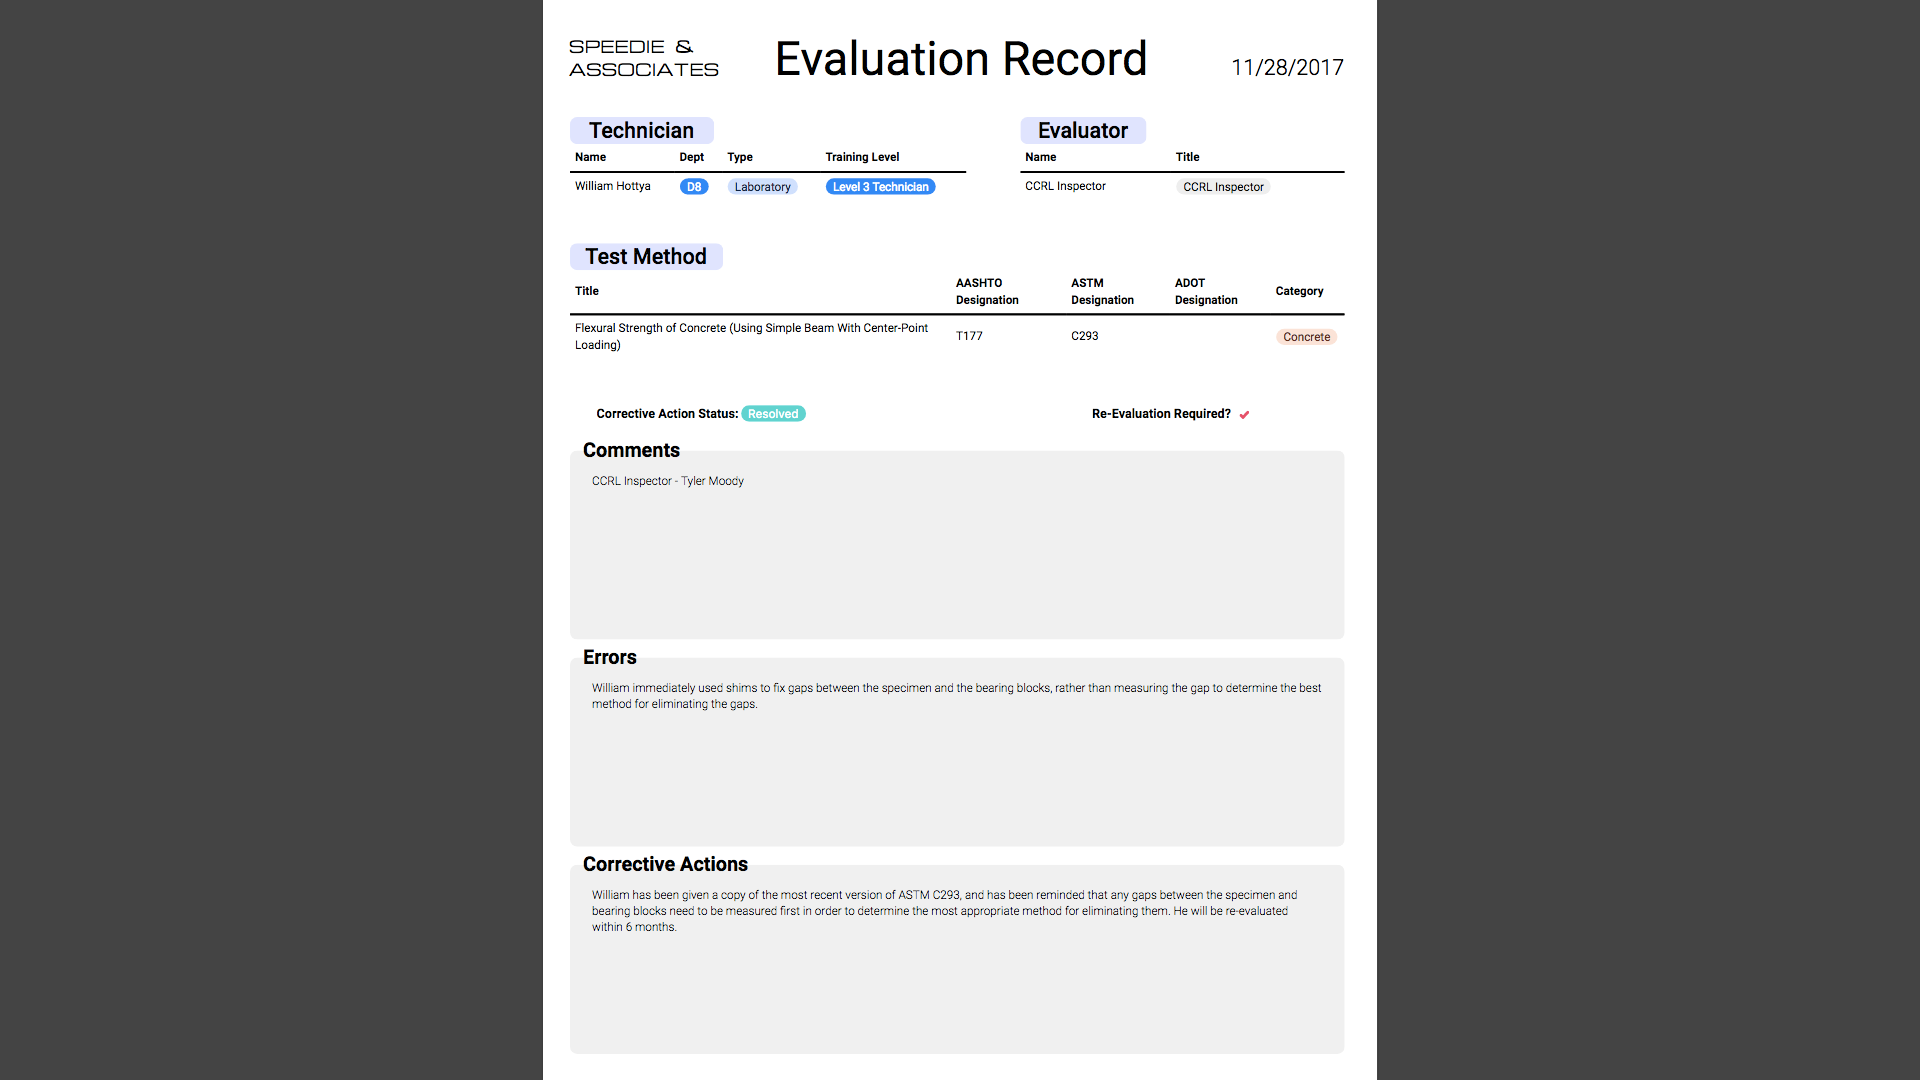
Task: Click the error text about shims
Action: coord(956,696)
